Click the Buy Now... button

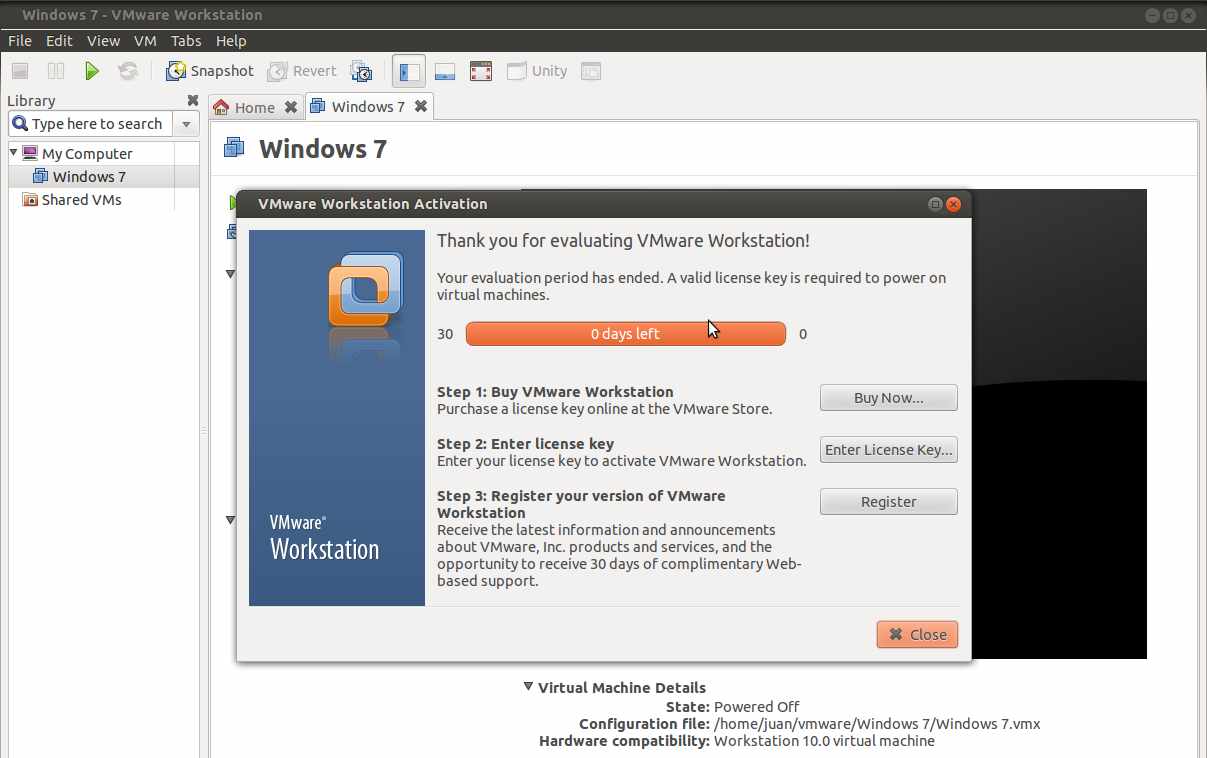(x=889, y=398)
